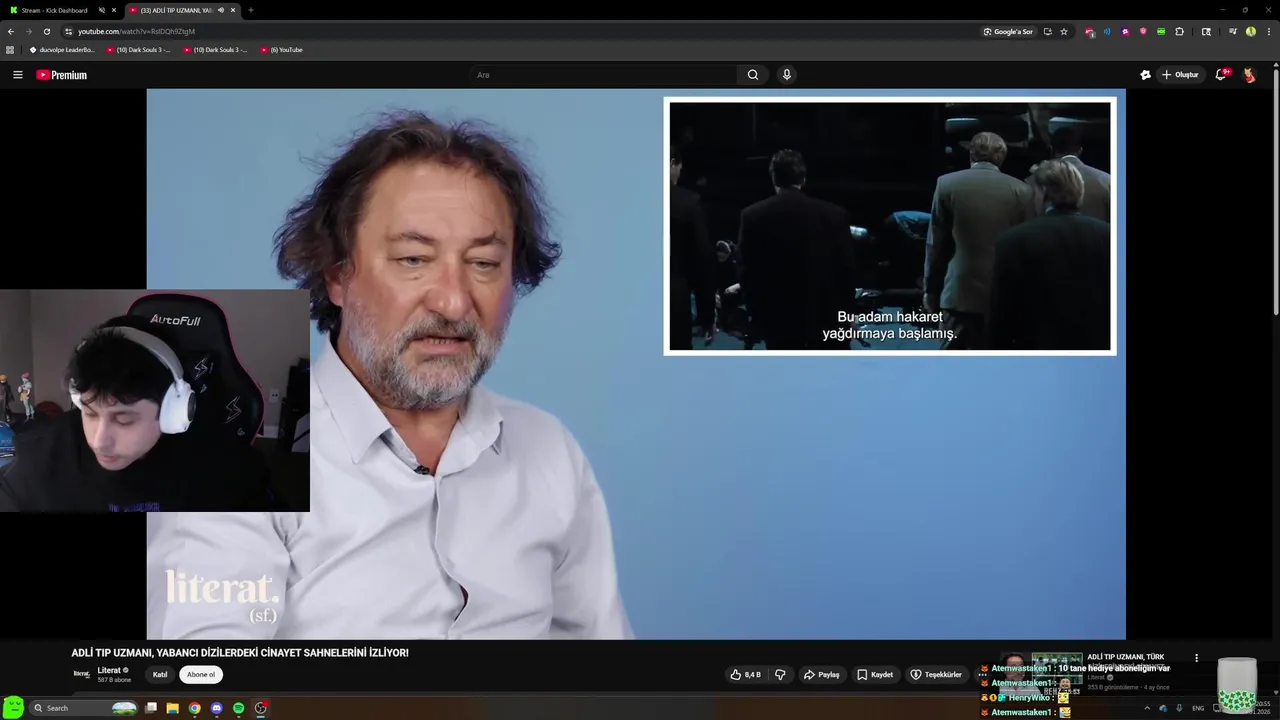Viewport: 1280px width, 720px height.
Task: Subscribe with the 'Abone ol' button
Action: coord(201,674)
